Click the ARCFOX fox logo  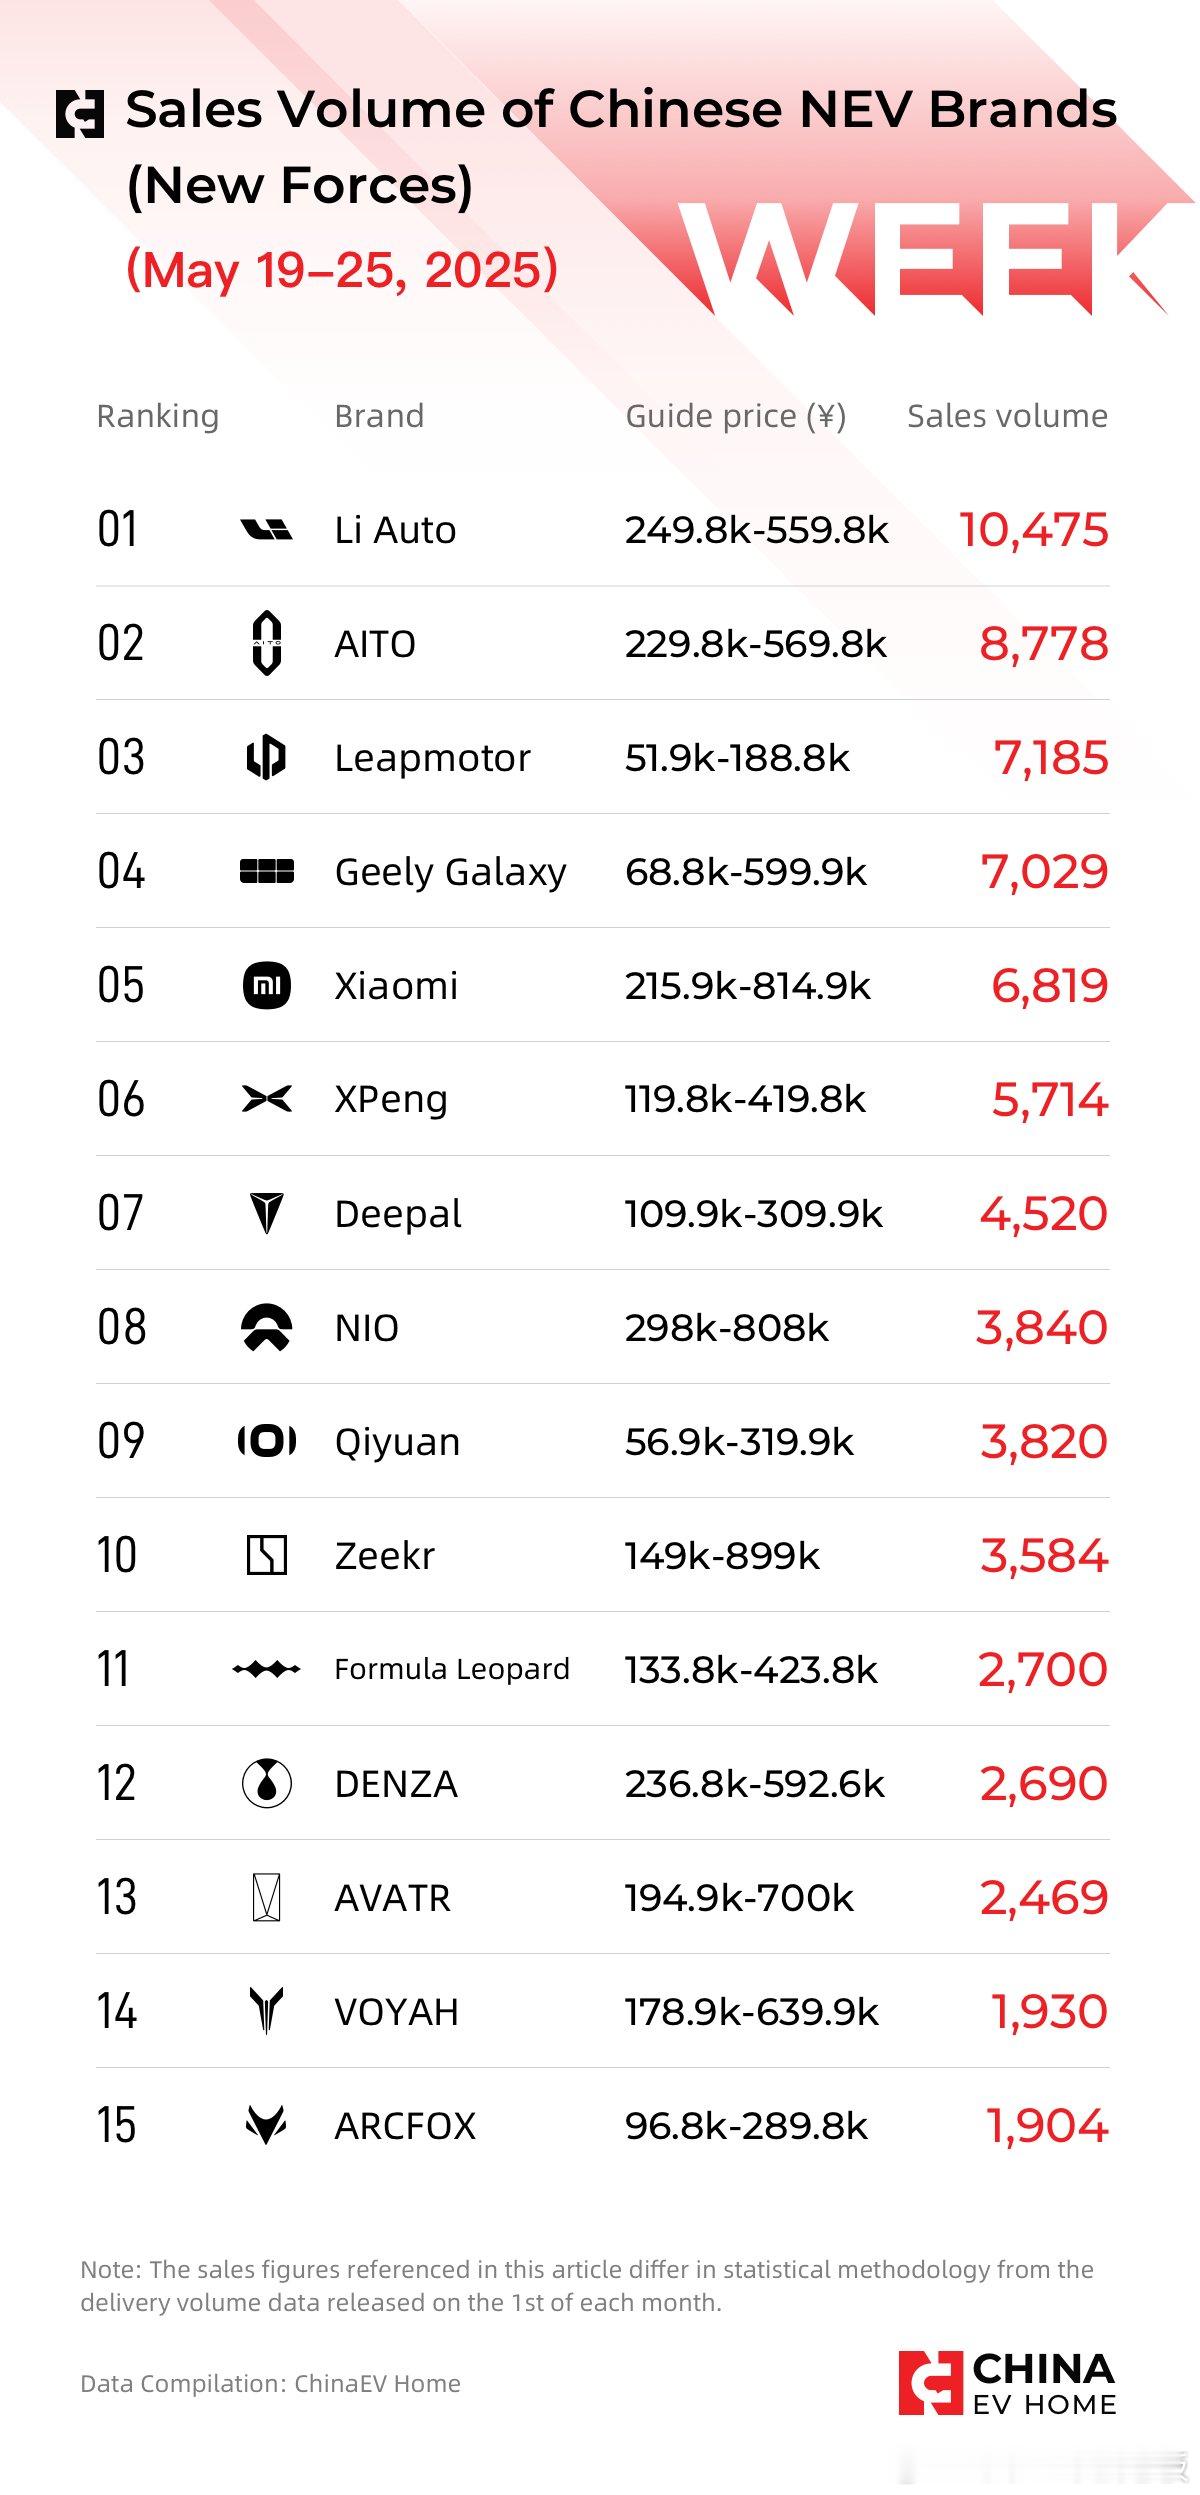click(x=267, y=2125)
